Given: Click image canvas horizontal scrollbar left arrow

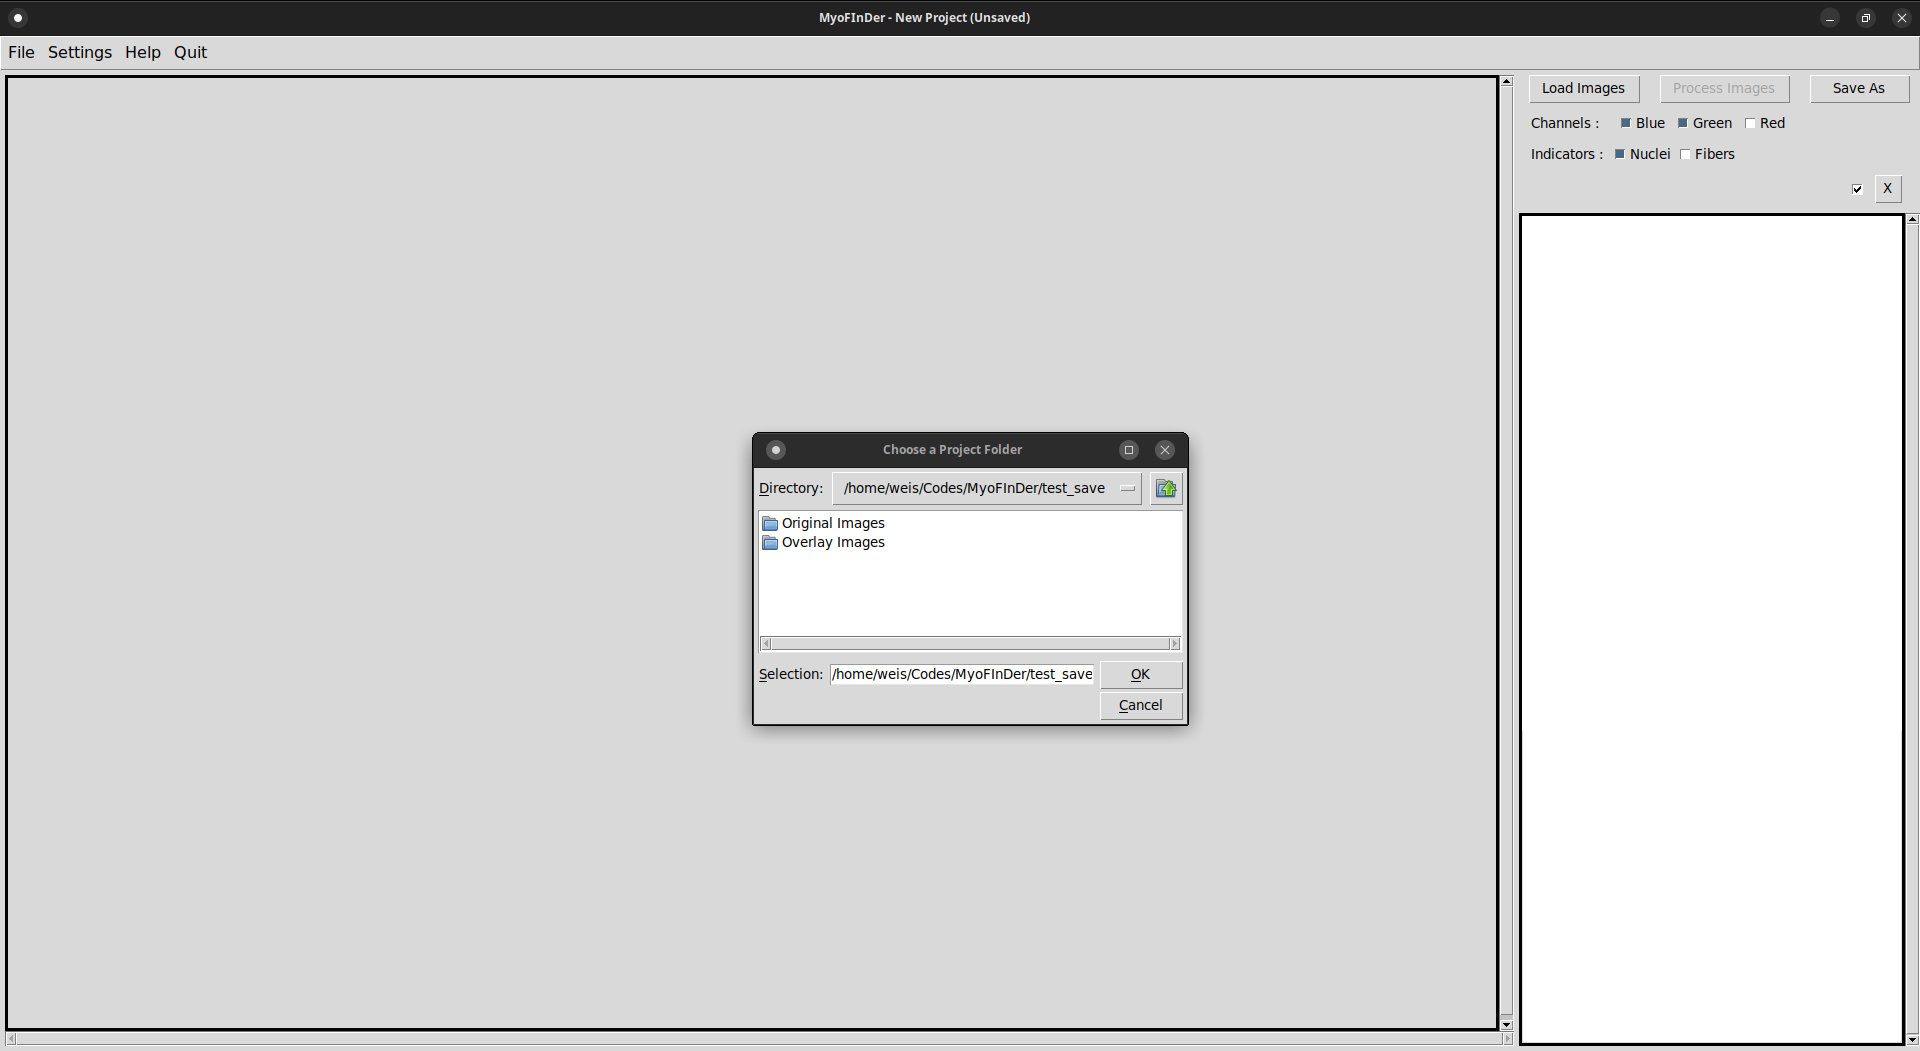Looking at the screenshot, I should click(x=11, y=1040).
